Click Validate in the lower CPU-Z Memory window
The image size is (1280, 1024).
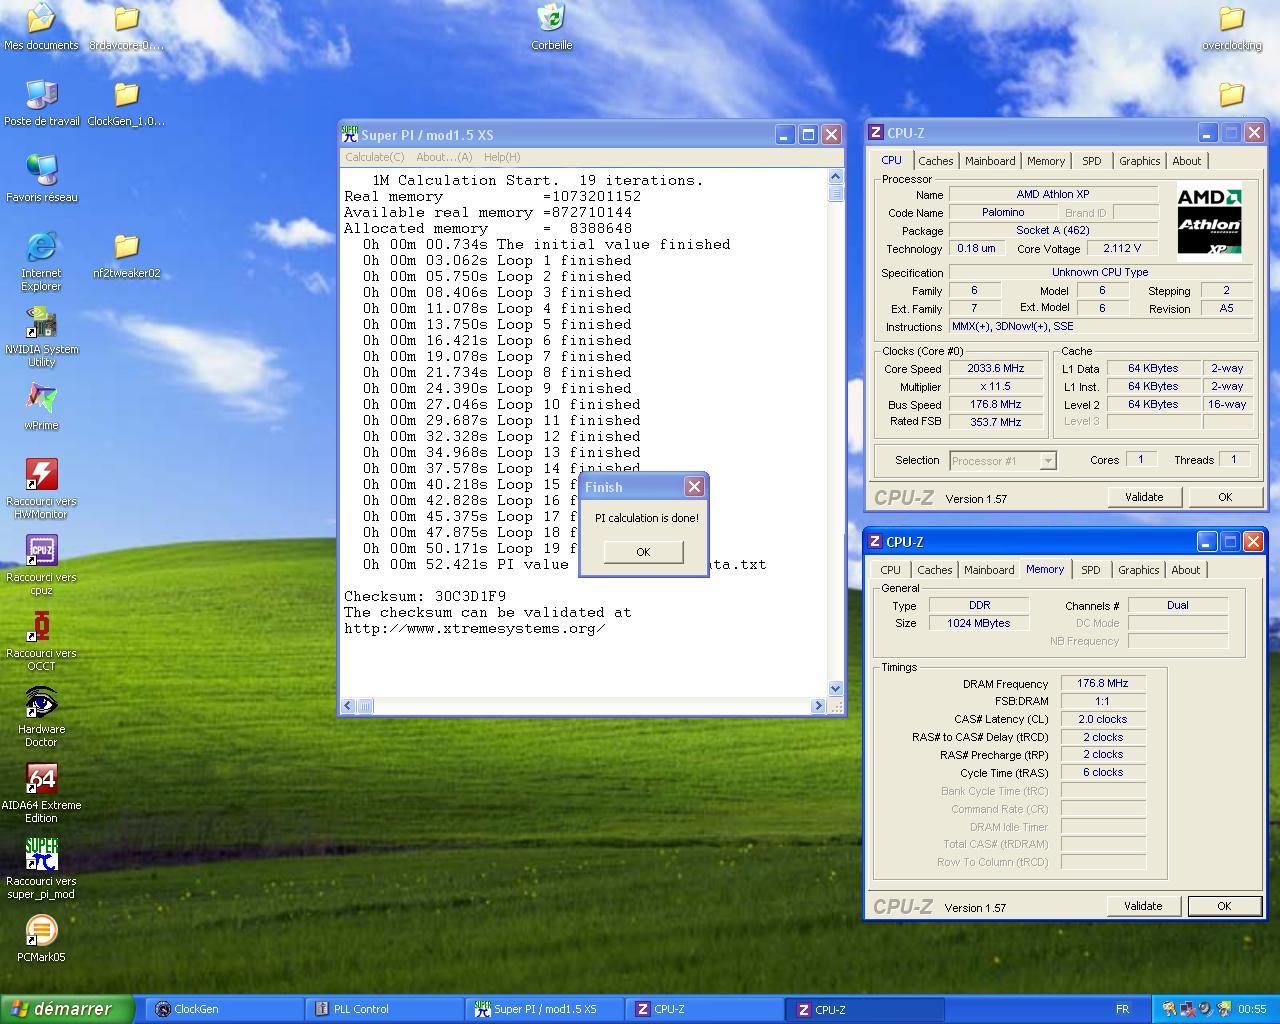1143,906
